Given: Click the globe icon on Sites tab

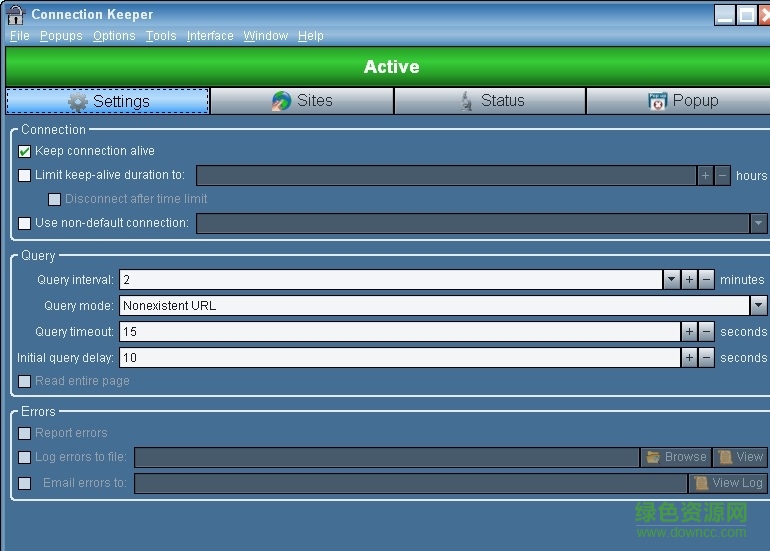Looking at the screenshot, I should (x=281, y=101).
